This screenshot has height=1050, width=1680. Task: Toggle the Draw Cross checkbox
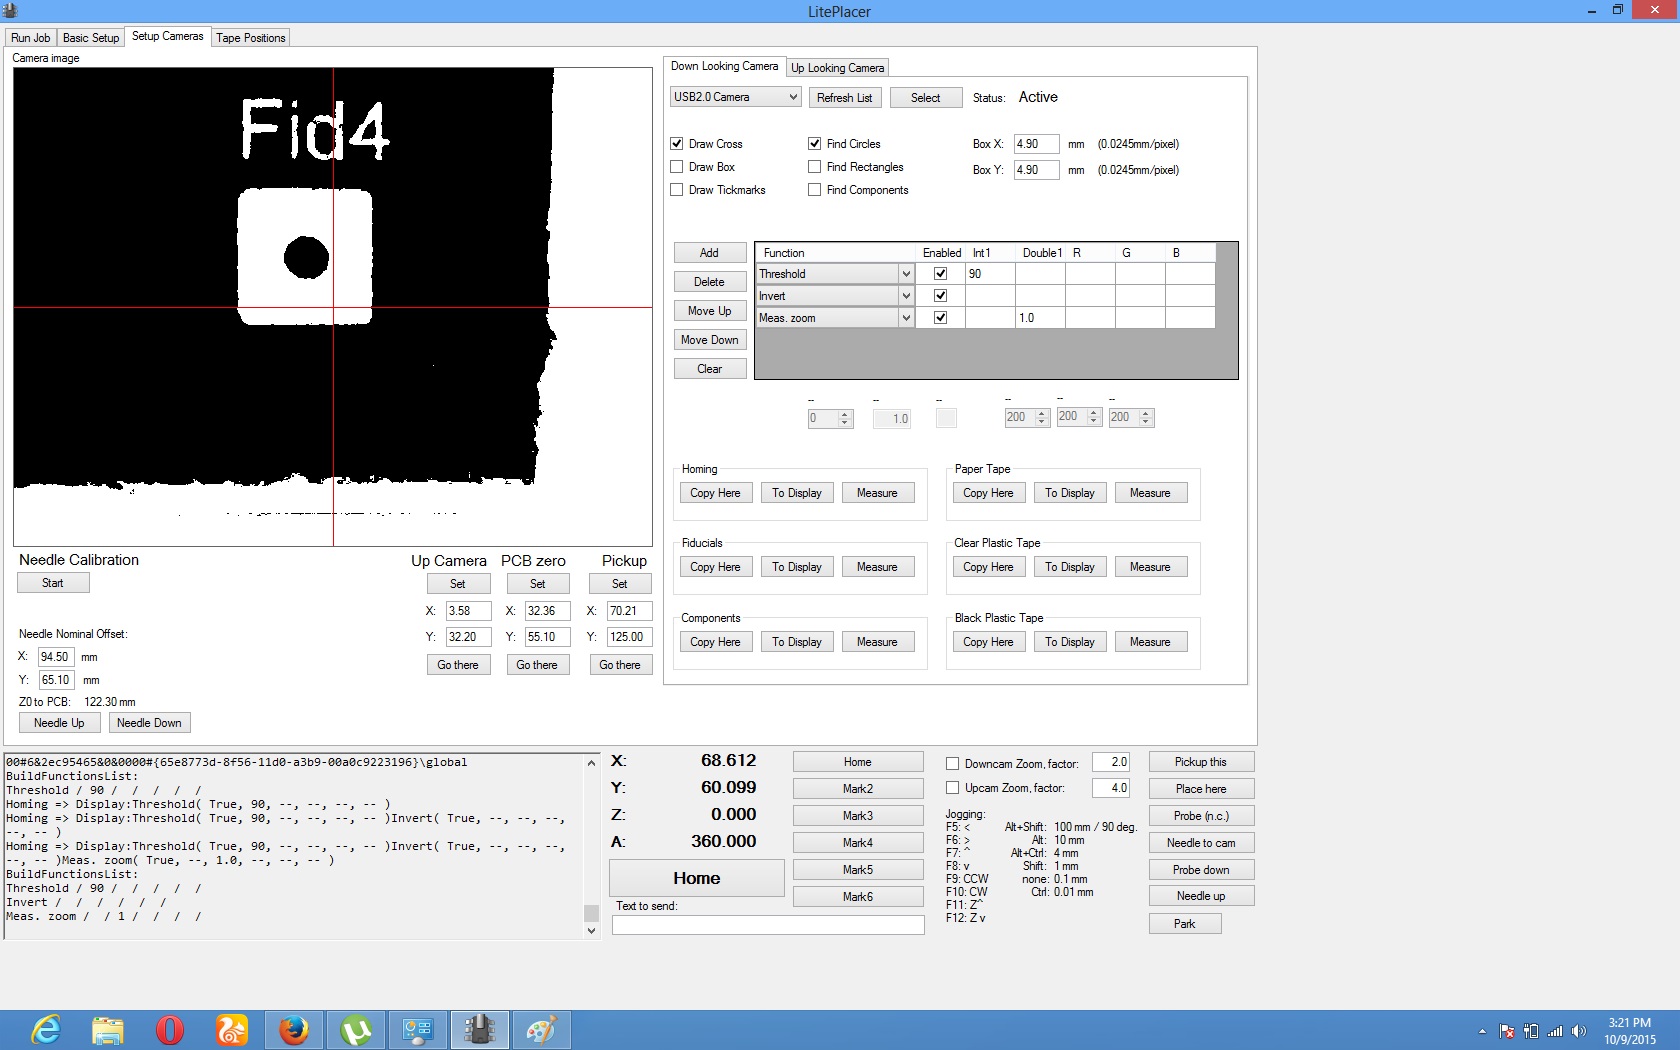click(x=677, y=144)
